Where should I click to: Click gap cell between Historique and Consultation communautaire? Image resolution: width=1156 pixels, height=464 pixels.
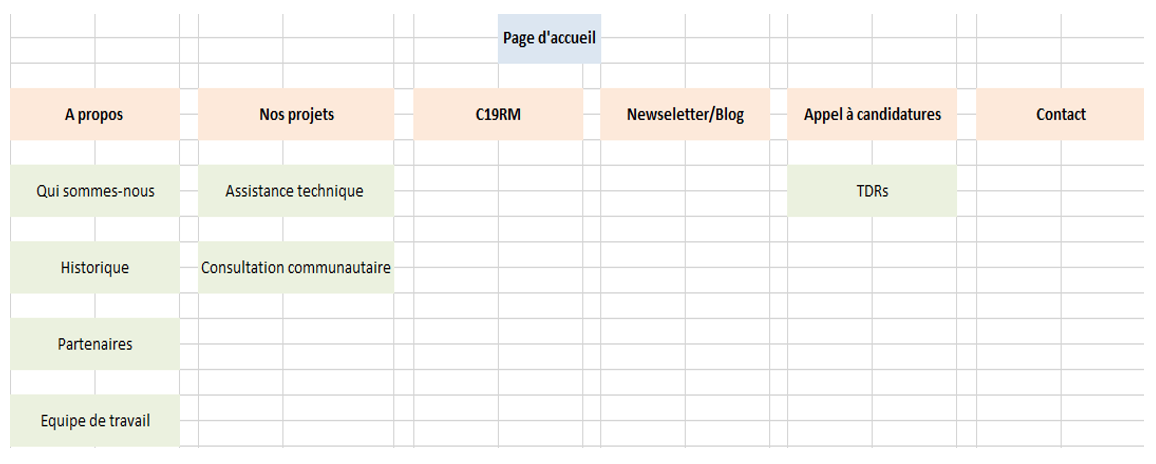pyautogui.click(x=189, y=267)
